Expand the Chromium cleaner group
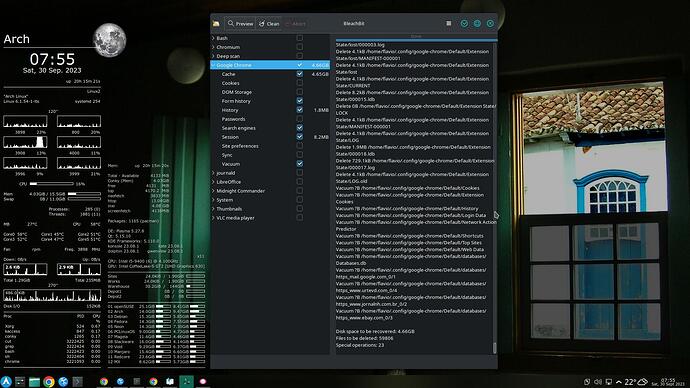 (213, 47)
